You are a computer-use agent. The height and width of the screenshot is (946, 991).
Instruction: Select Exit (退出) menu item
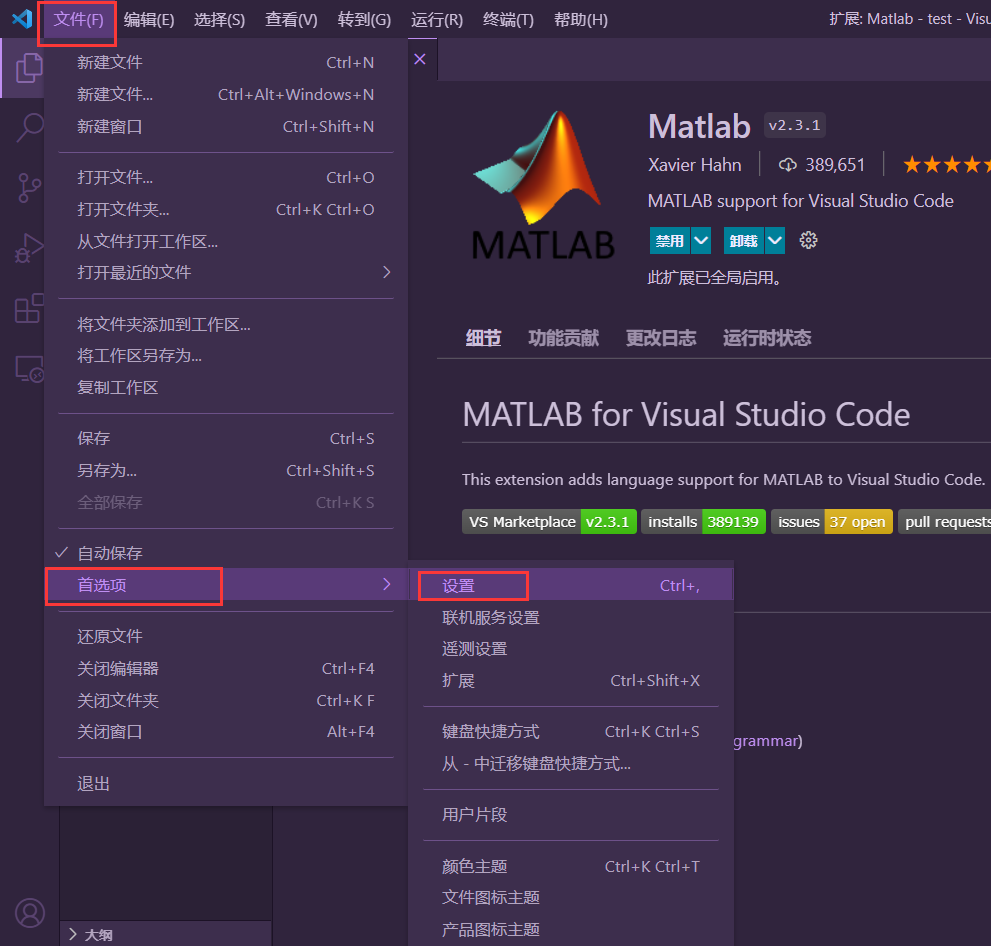[x=226, y=784]
